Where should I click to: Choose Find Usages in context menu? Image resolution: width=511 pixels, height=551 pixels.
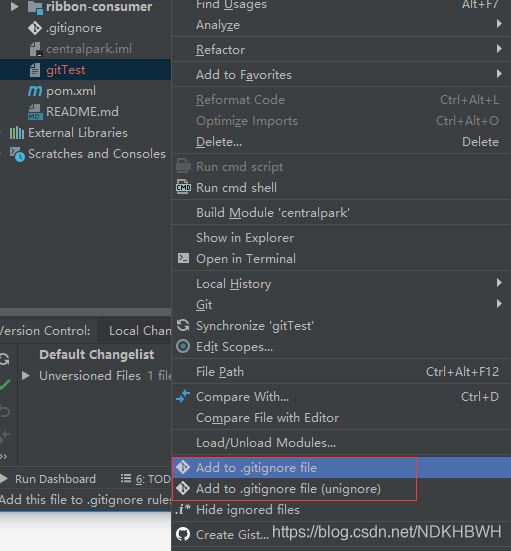coord(341,5)
